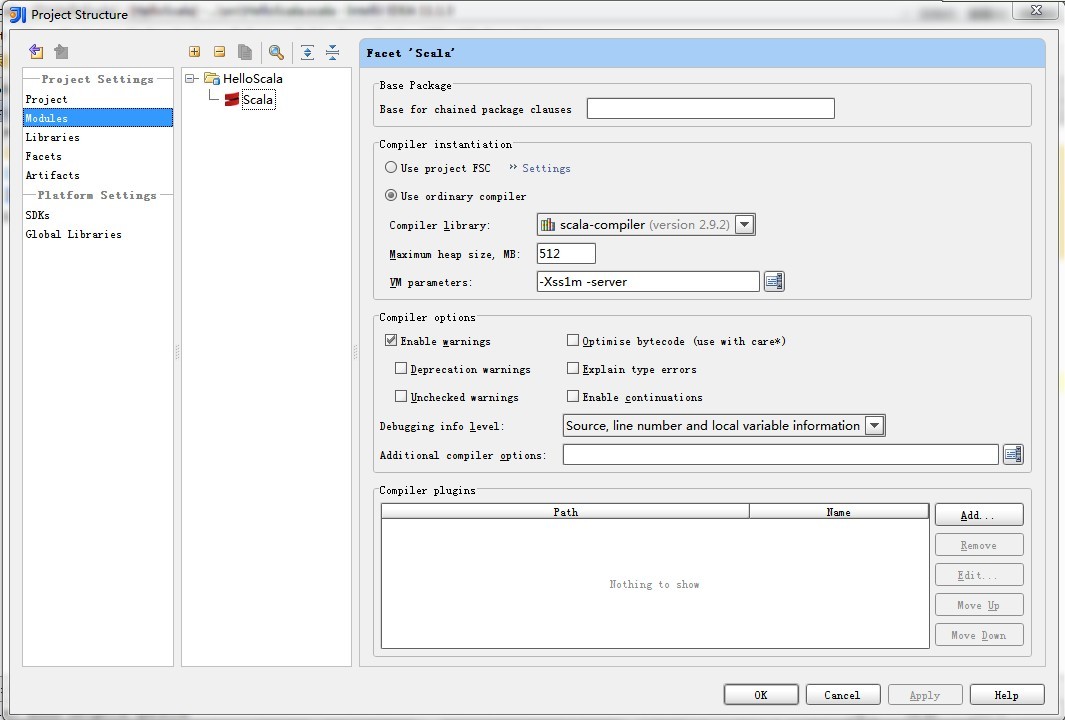The image size is (1065, 720).
Task: Click the Edit... plugin button
Action: (979, 575)
